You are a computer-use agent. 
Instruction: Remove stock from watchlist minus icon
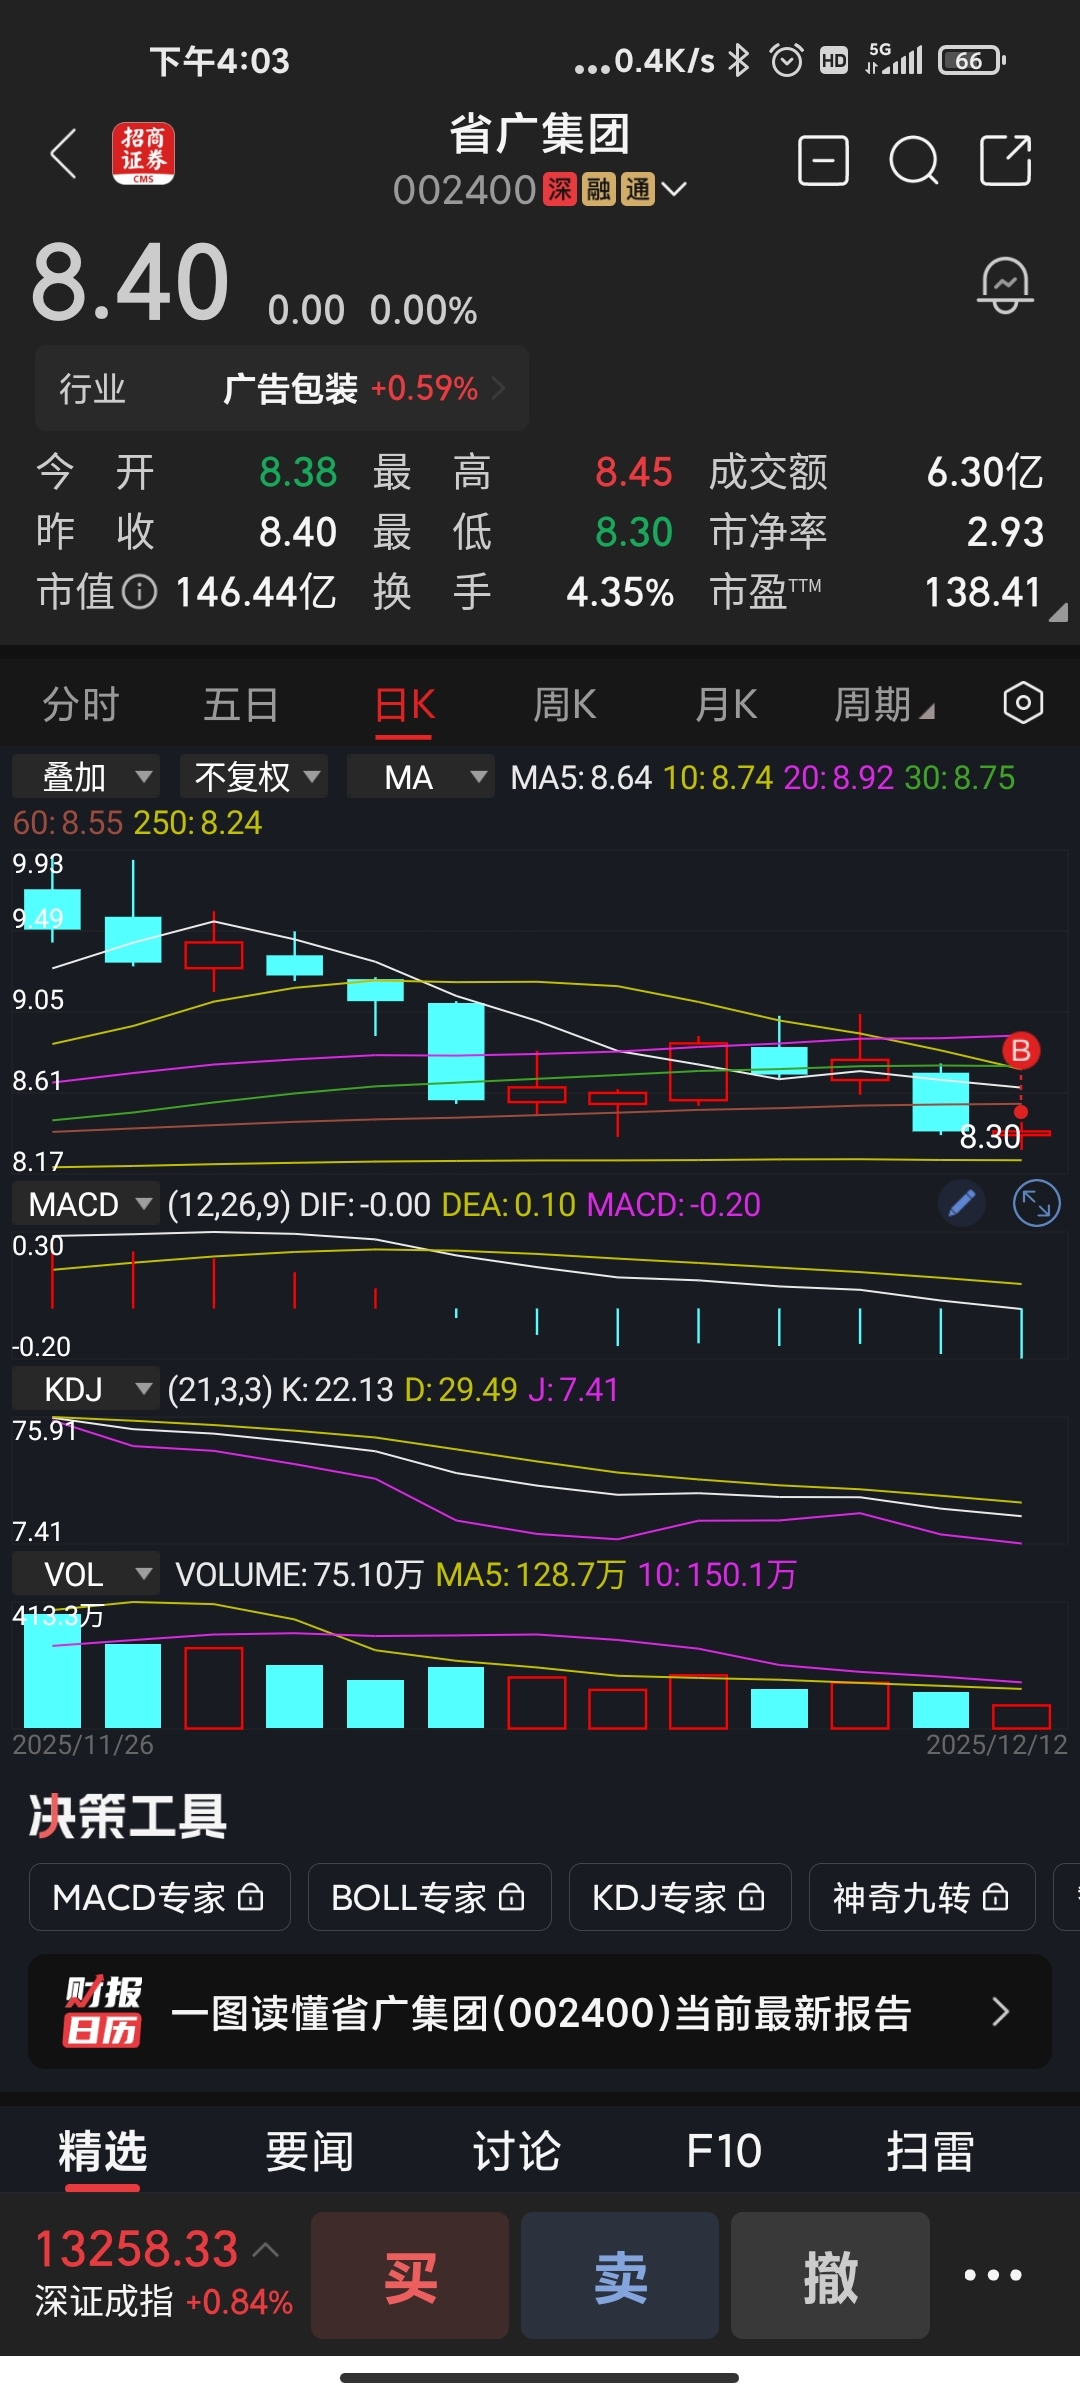click(x=824, y=161)
